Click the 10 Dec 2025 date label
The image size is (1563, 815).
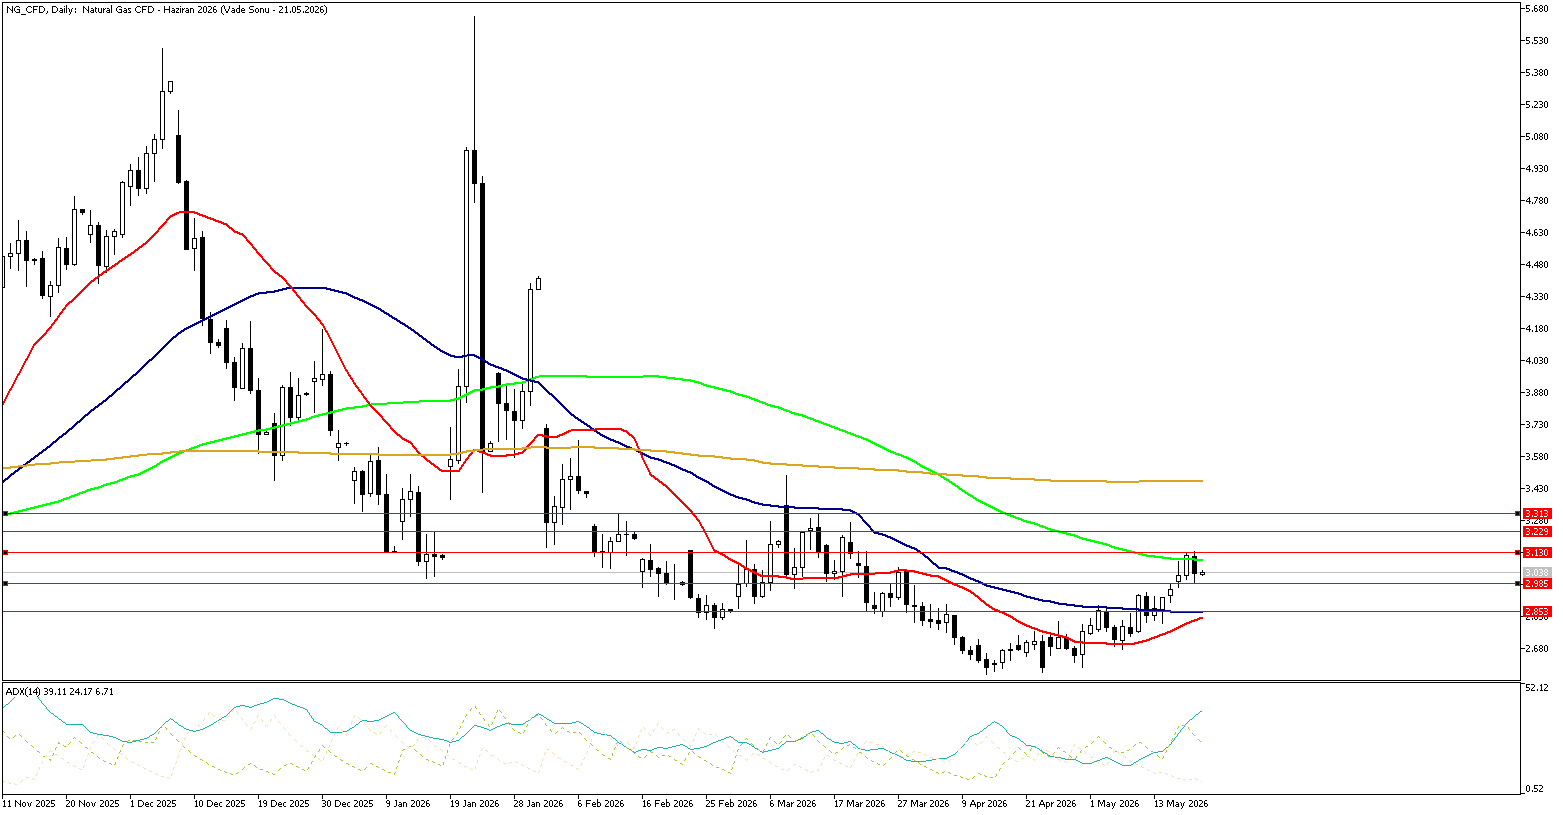tap(219, 803)
